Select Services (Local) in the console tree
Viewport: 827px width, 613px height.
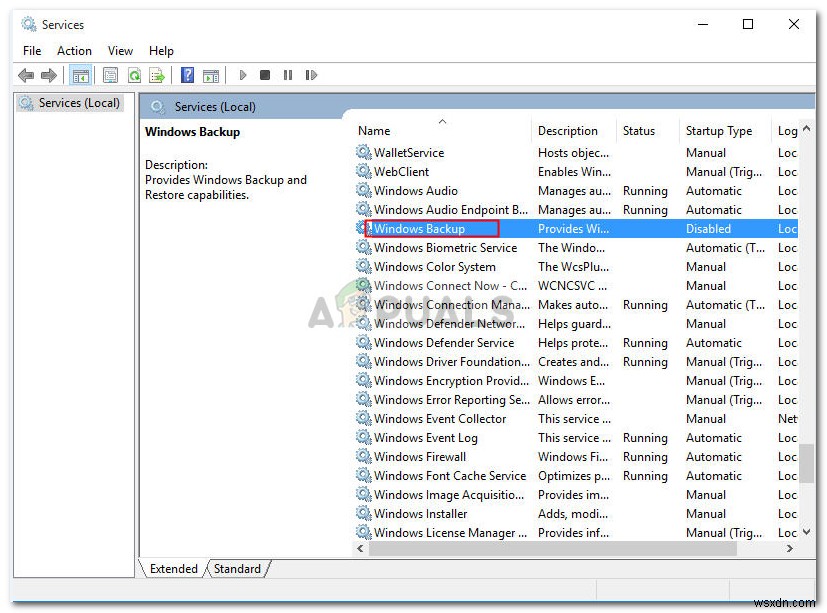(70, 103)
